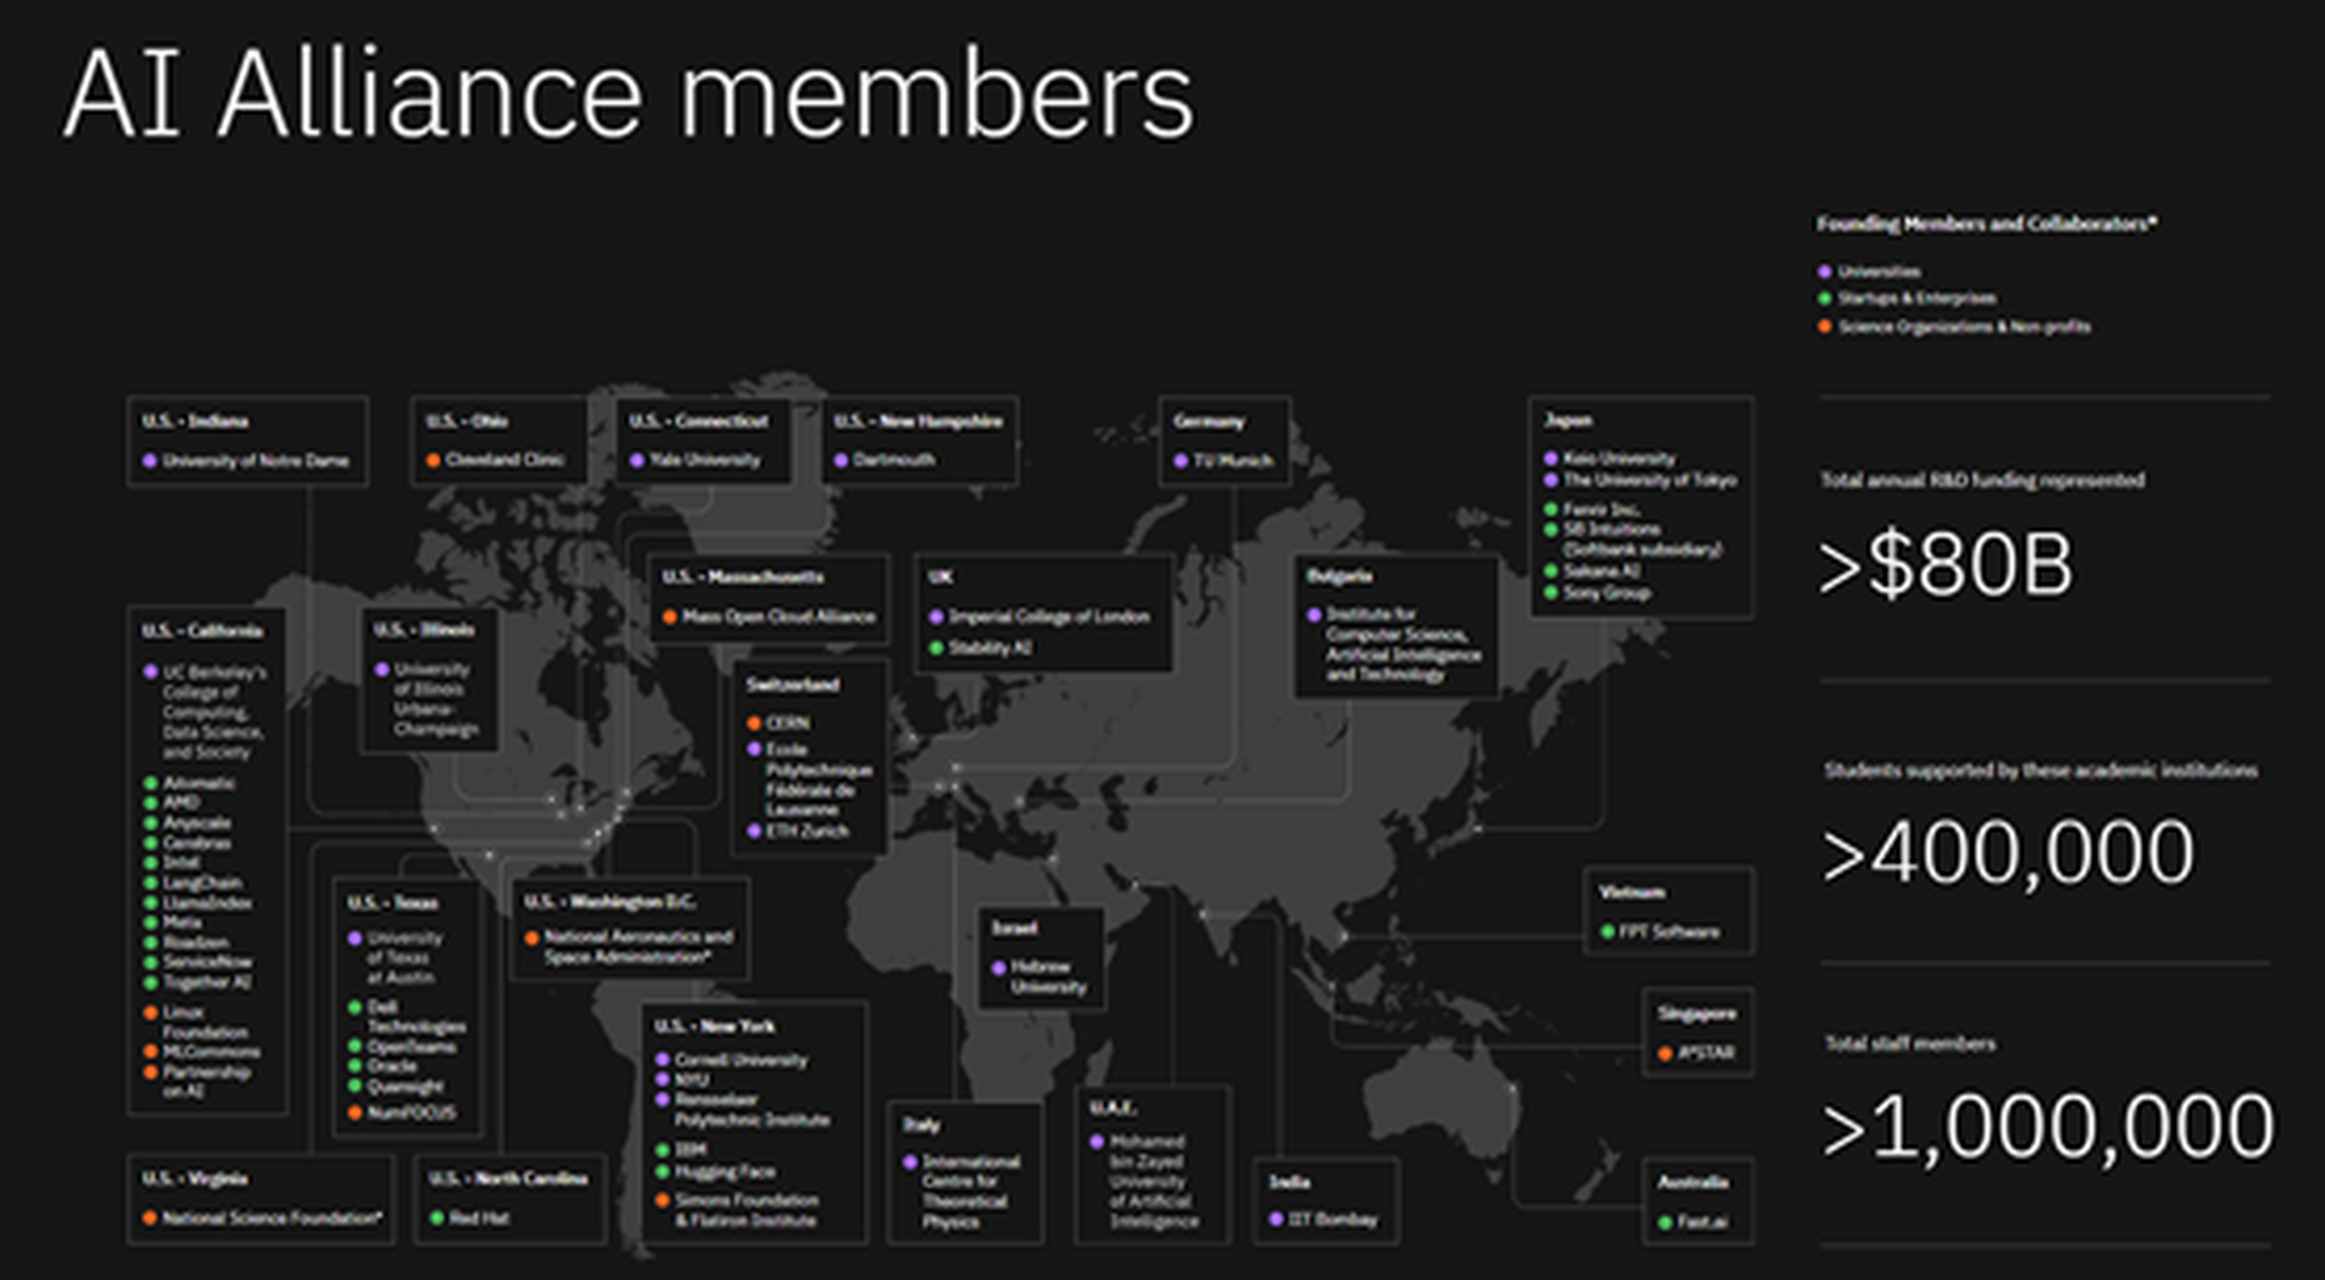The image size is (2325, 1280).
Task: Click "Hebrew University" in Israel box
Action: tap(1048, 977)
